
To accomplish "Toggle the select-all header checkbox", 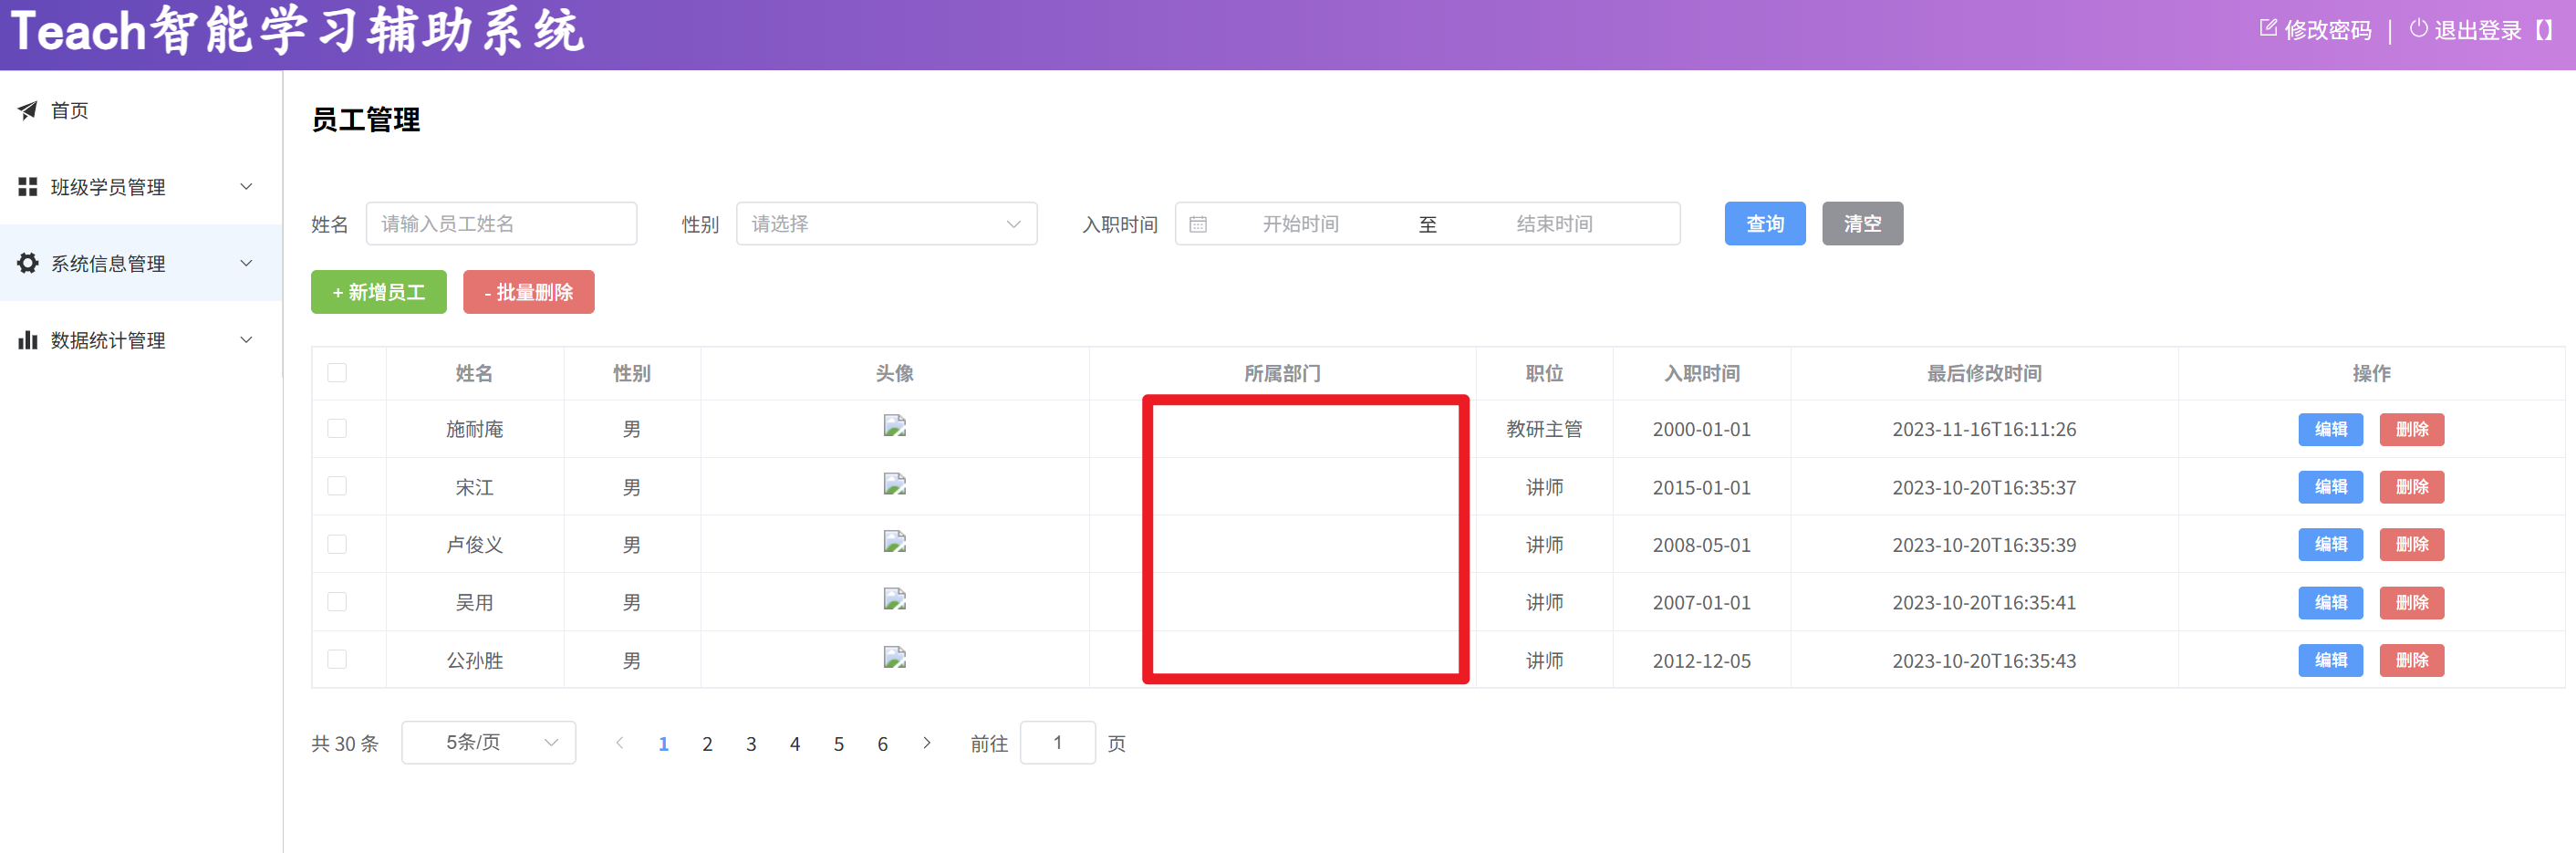I will tap(337, 373).
